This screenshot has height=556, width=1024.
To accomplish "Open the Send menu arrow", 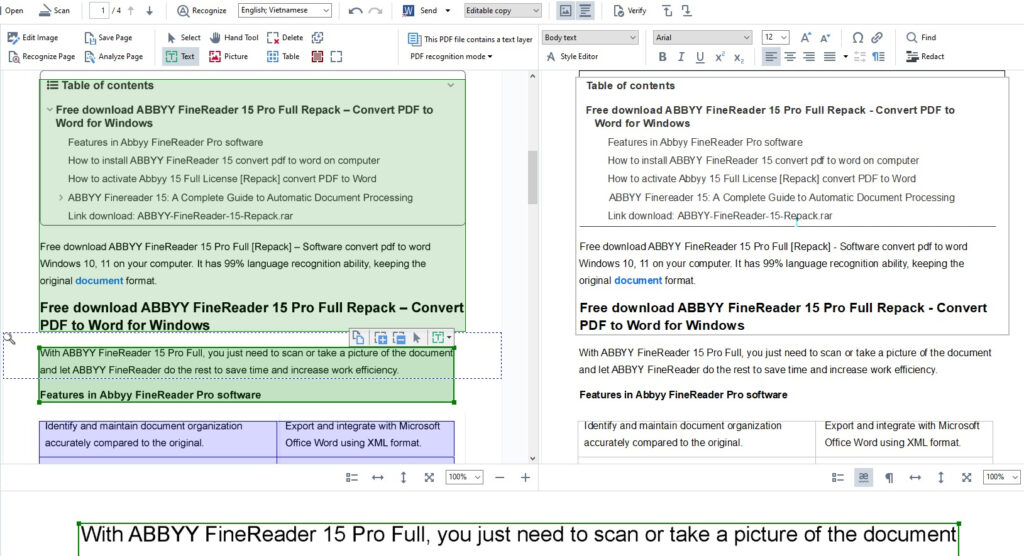I will point(447,11).
